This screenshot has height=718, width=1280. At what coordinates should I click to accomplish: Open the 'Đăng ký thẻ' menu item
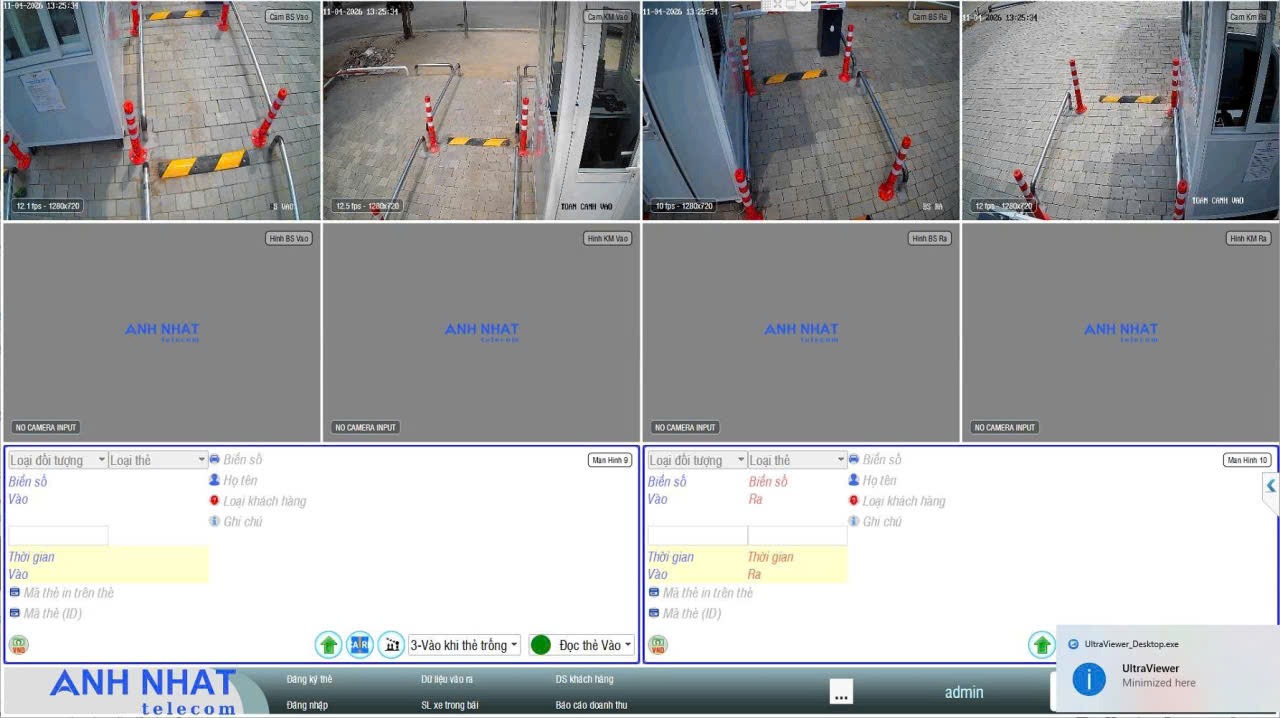pos(309,679)
